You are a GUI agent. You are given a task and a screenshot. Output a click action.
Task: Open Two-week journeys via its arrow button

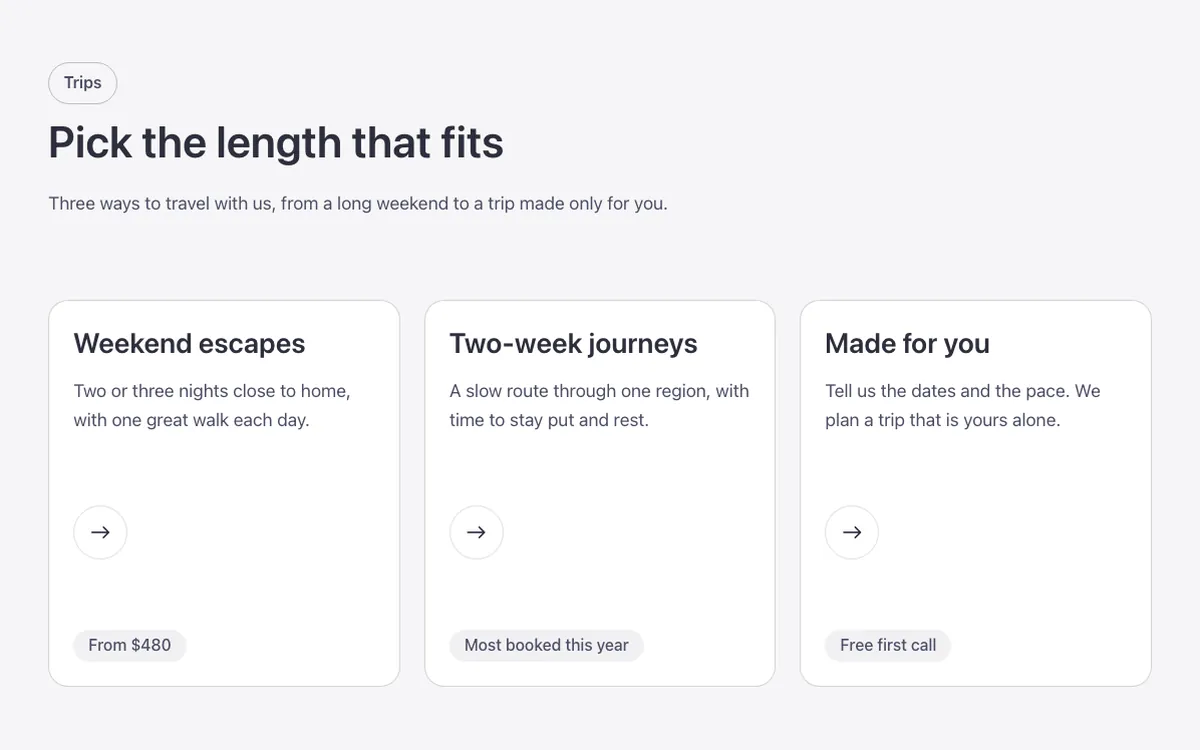point(476,532)
